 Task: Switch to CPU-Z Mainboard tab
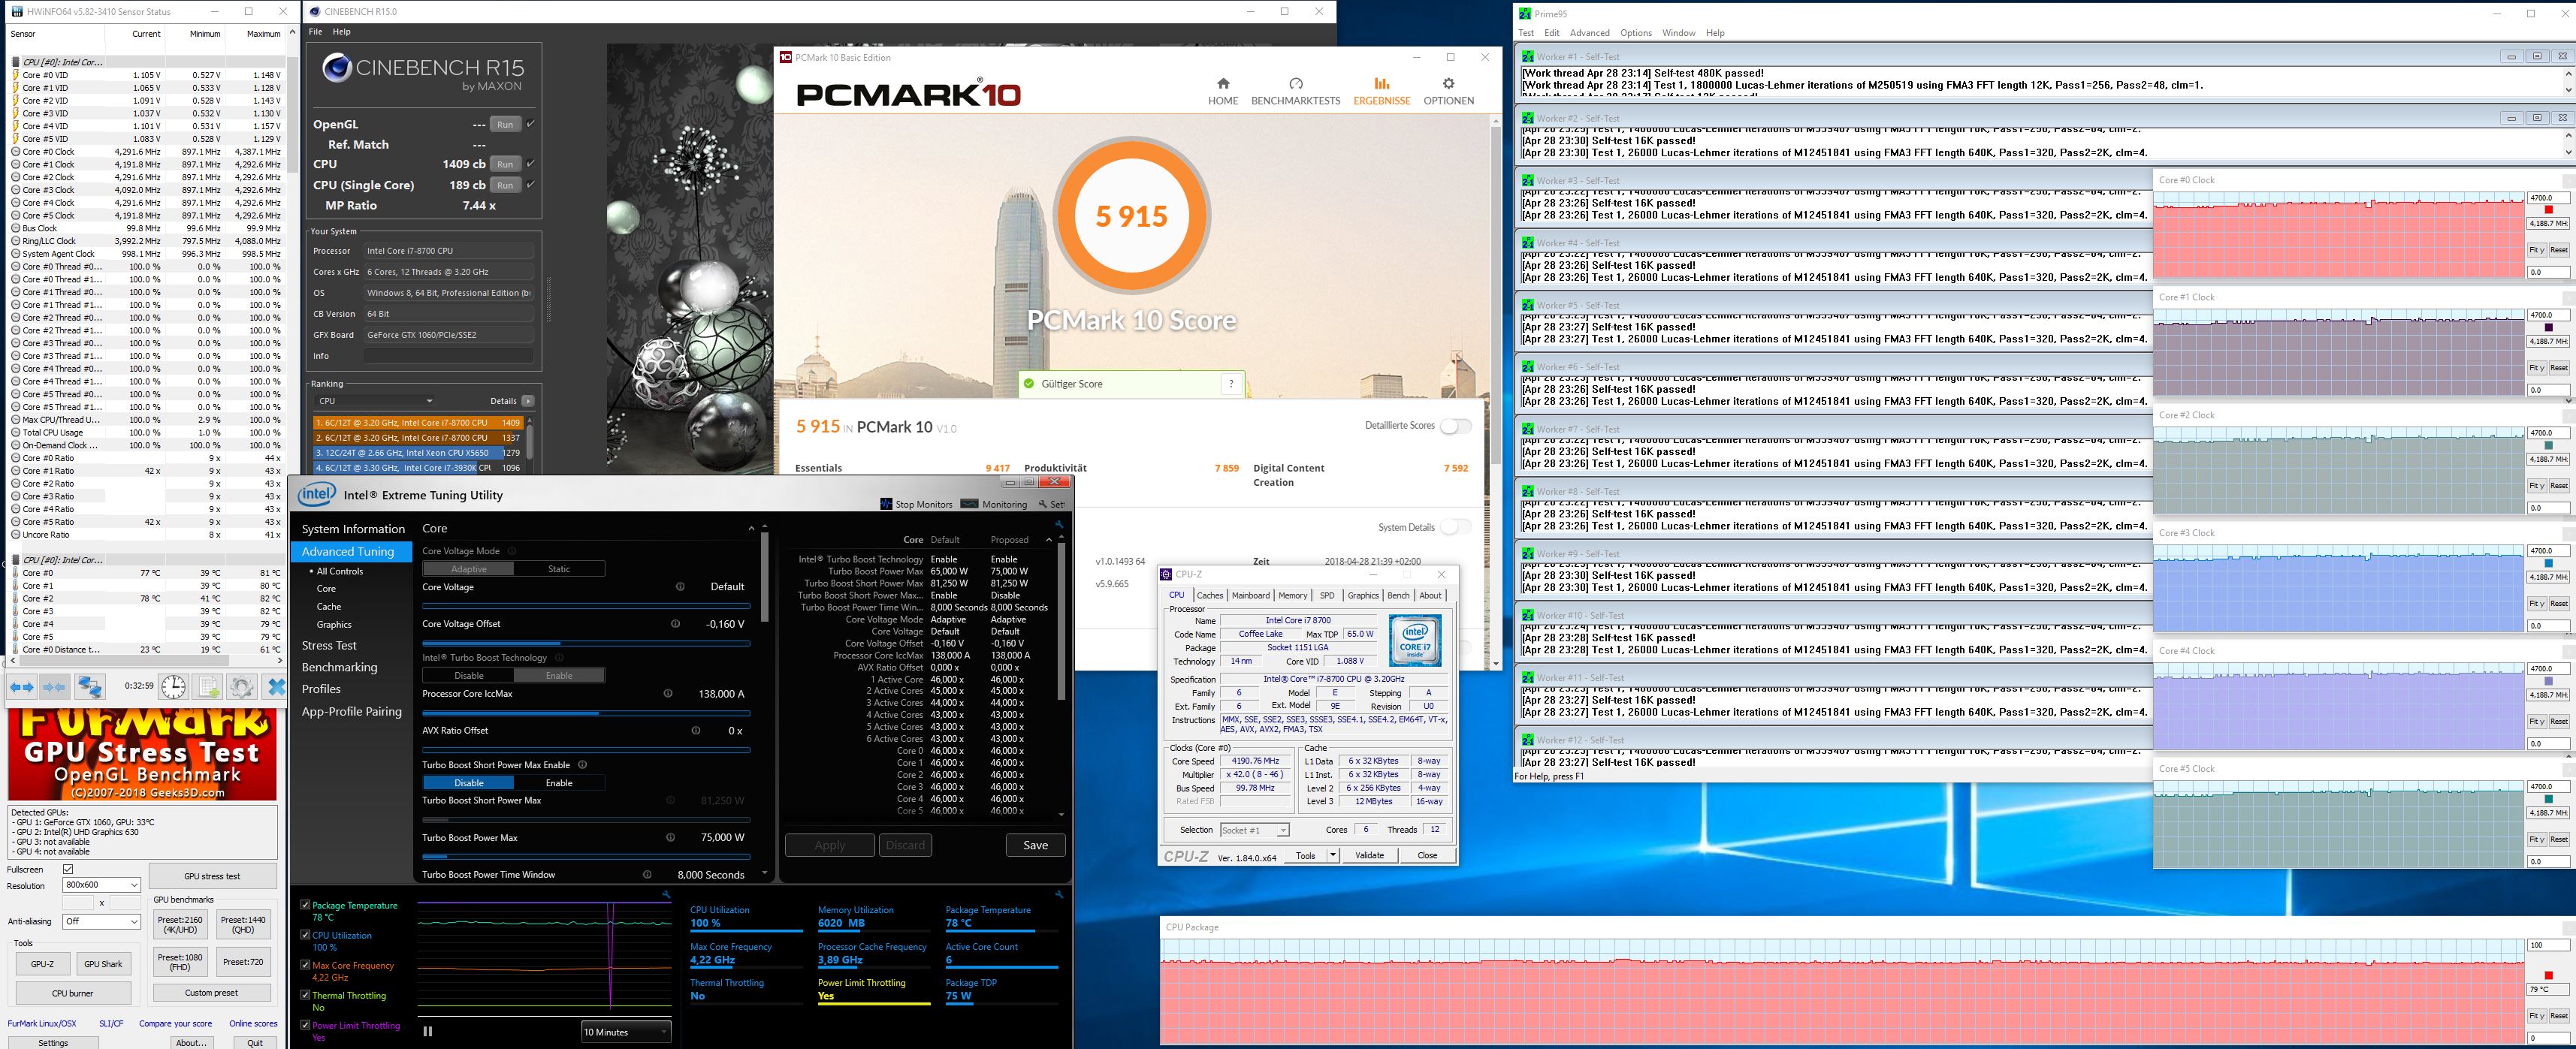(1250, 595)
